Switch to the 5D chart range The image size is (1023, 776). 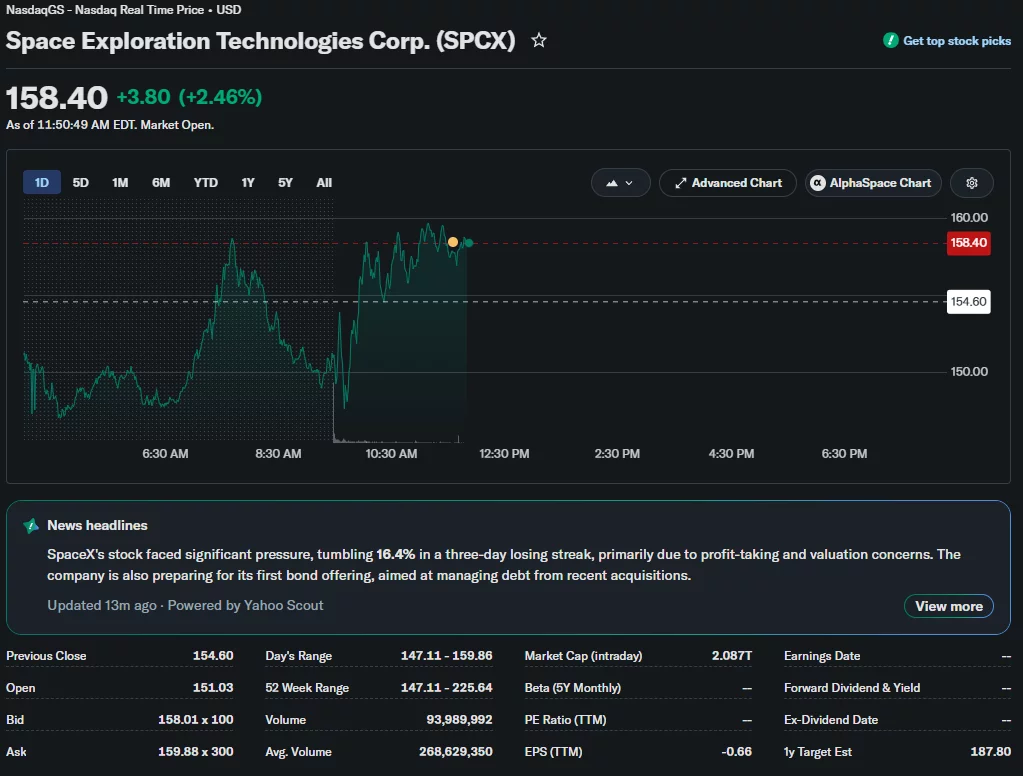80,183
